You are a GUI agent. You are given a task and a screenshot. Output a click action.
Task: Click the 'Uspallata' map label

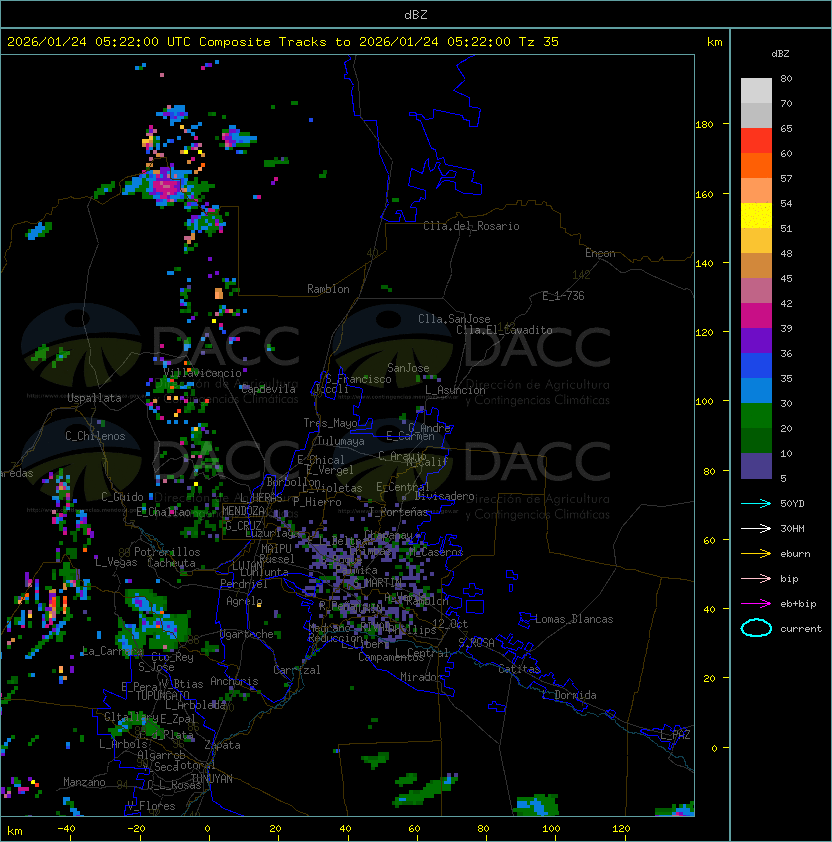click(x=94, y=398)
